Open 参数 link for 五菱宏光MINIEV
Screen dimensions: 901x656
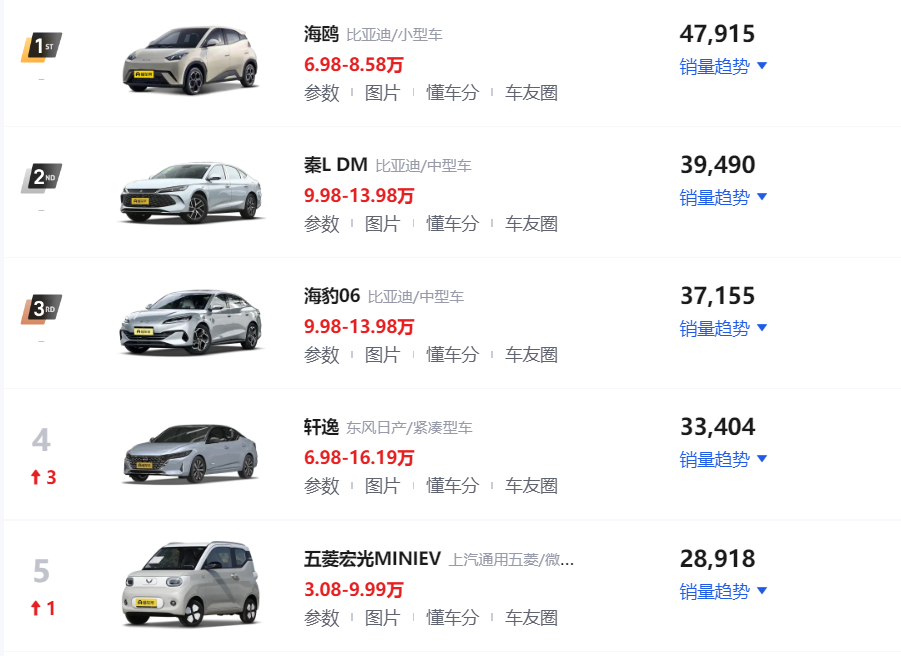322,618
